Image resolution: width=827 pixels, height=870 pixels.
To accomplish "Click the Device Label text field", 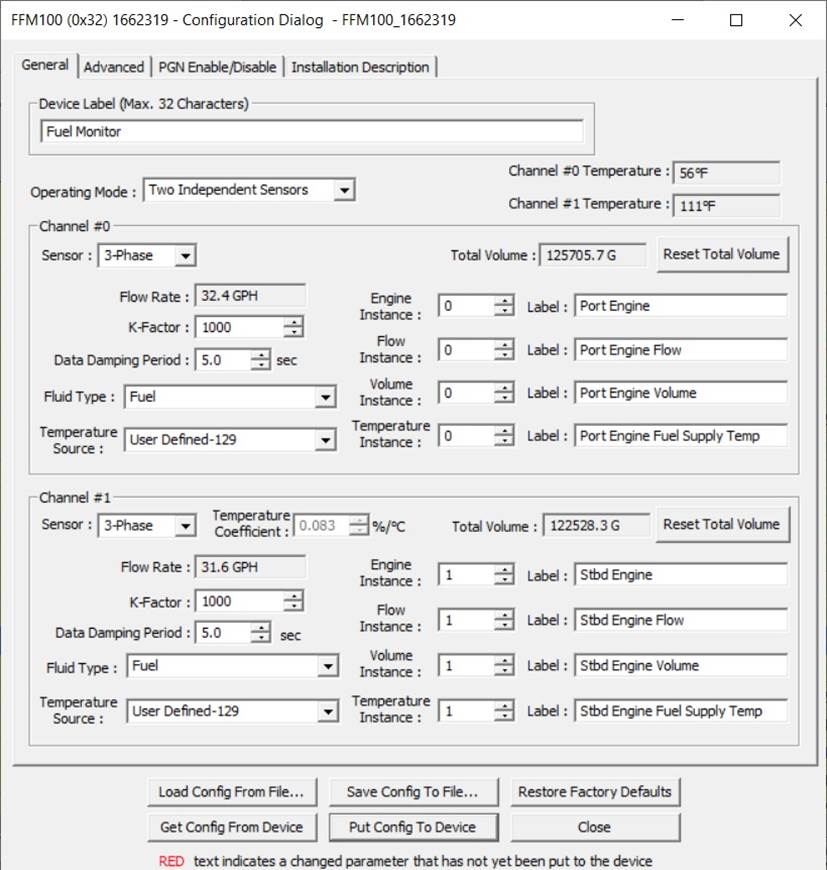I will [x=311, y=131].
